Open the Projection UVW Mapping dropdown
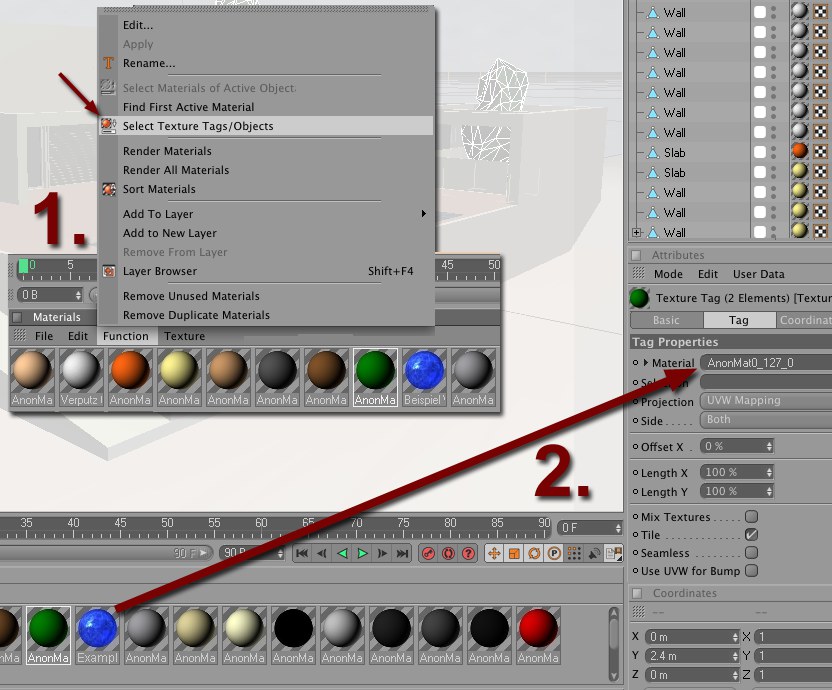The image size is (832, 690). tap(765, 401)
